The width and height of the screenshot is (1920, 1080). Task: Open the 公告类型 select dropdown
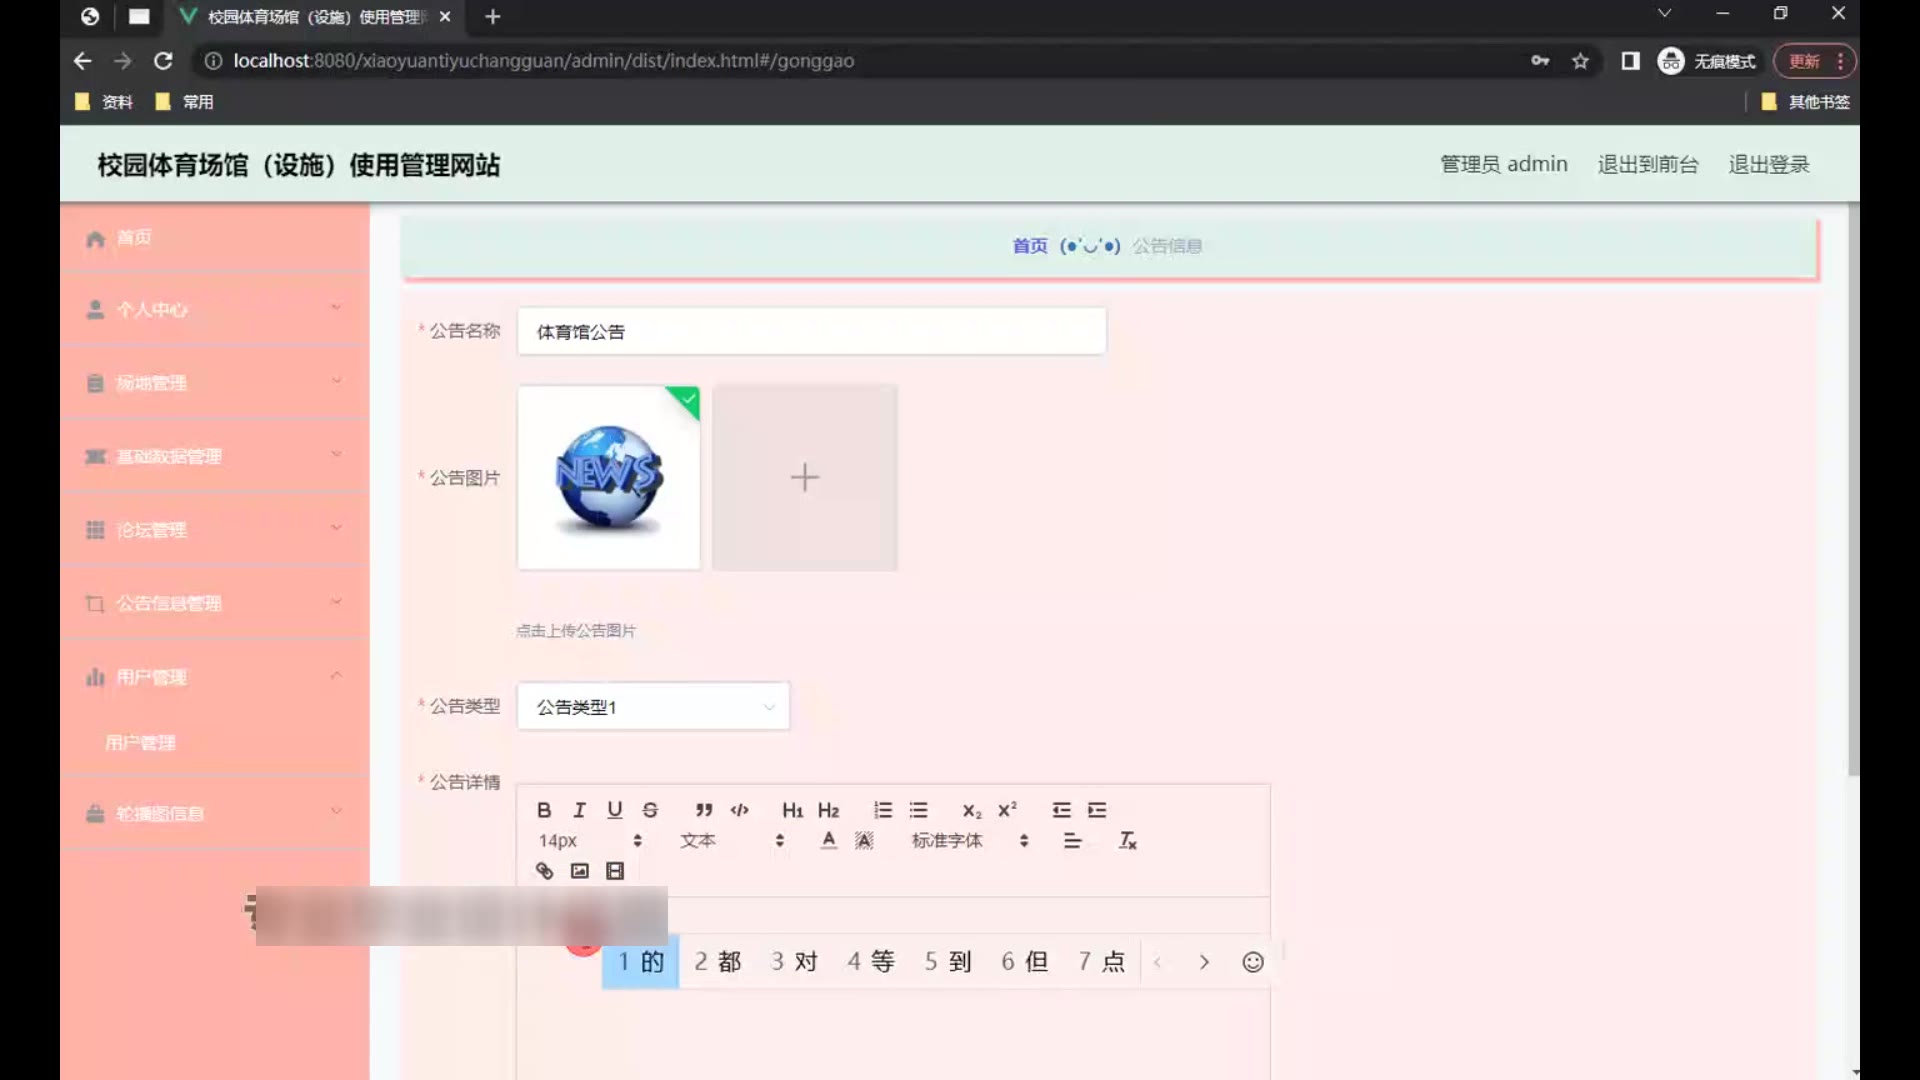pos(653,707)
